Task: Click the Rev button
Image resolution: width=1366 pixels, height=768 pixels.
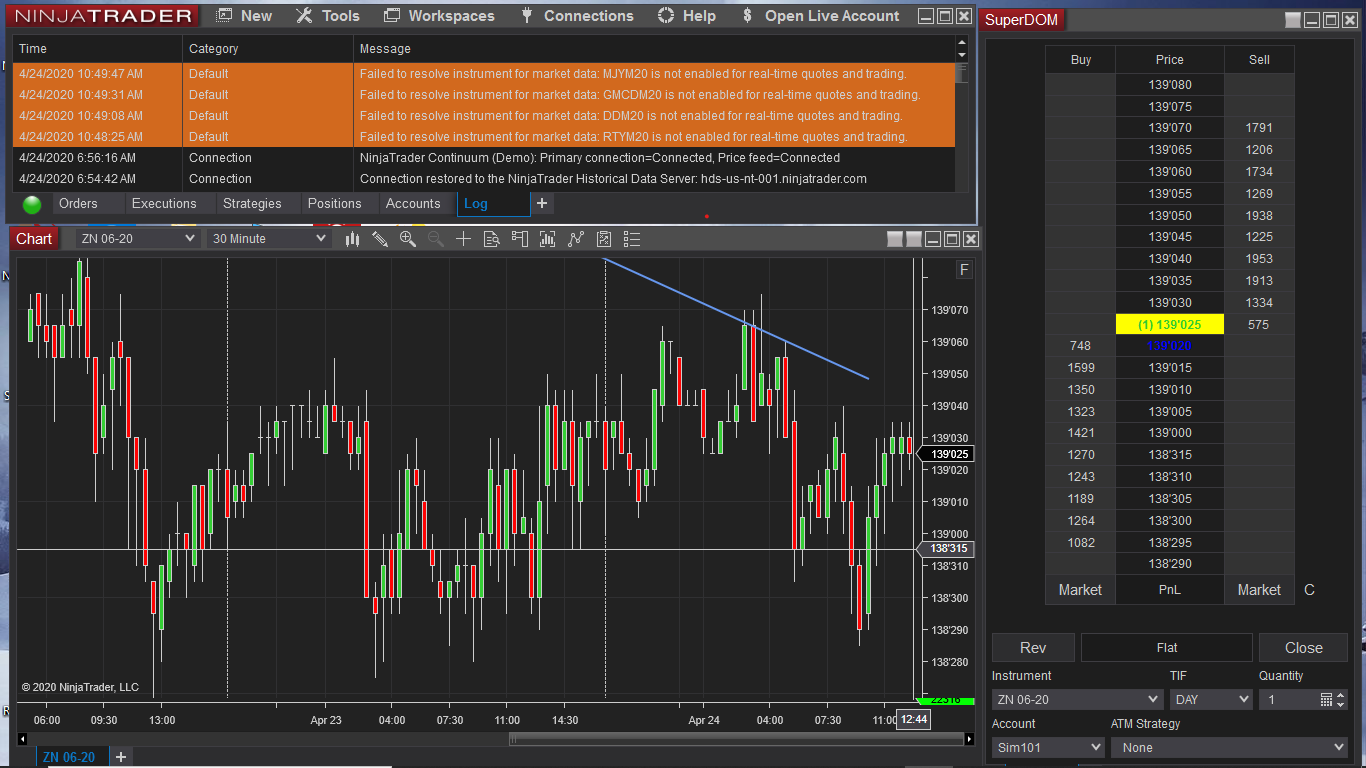Action: (x=1033, y=647)
